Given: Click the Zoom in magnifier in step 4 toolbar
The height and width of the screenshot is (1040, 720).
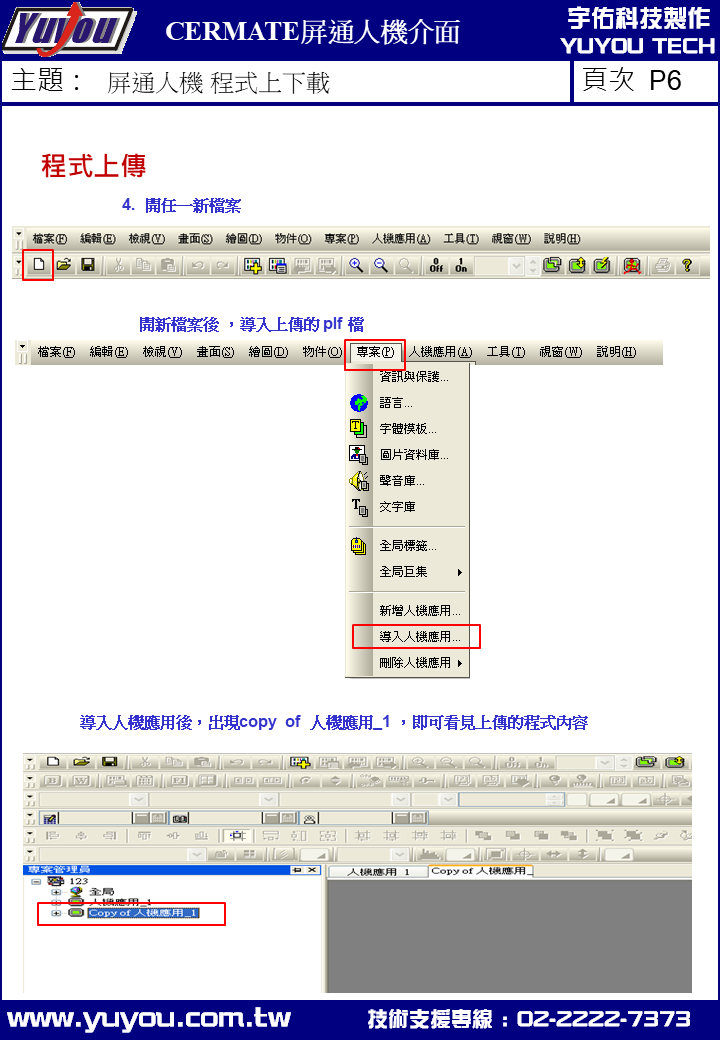Looking at the screenshot, I should coord(356,265).
